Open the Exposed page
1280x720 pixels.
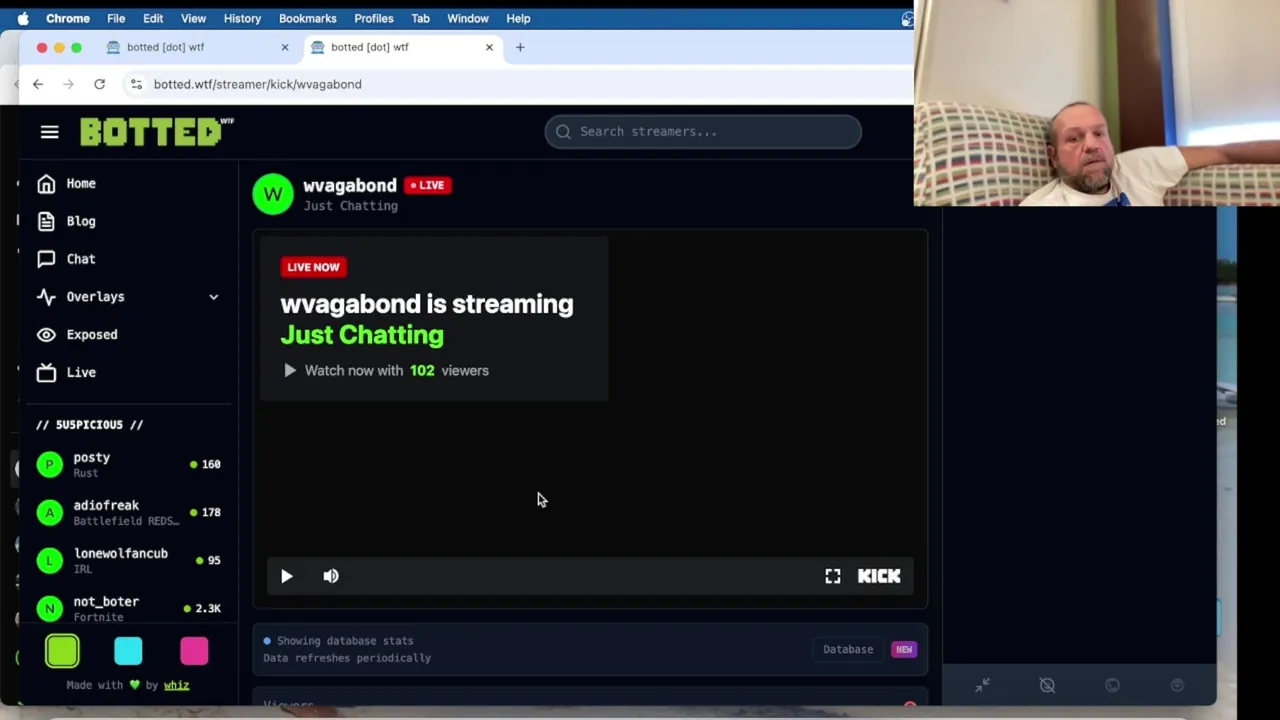pyautogui.click(x=91, y=335)
